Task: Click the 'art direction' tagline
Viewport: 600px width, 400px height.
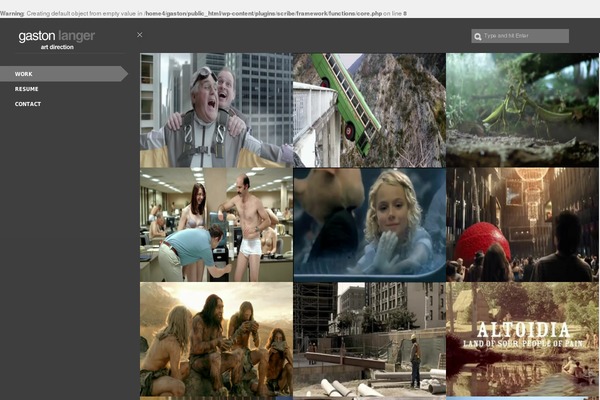Action: pos(57,47)
